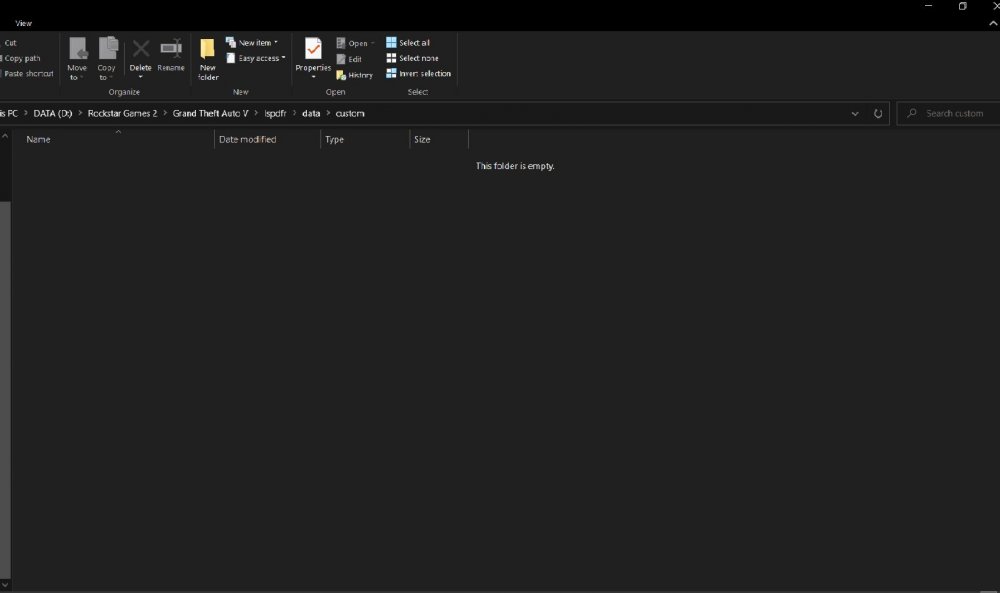Click the Rename icon

[171, 48]
